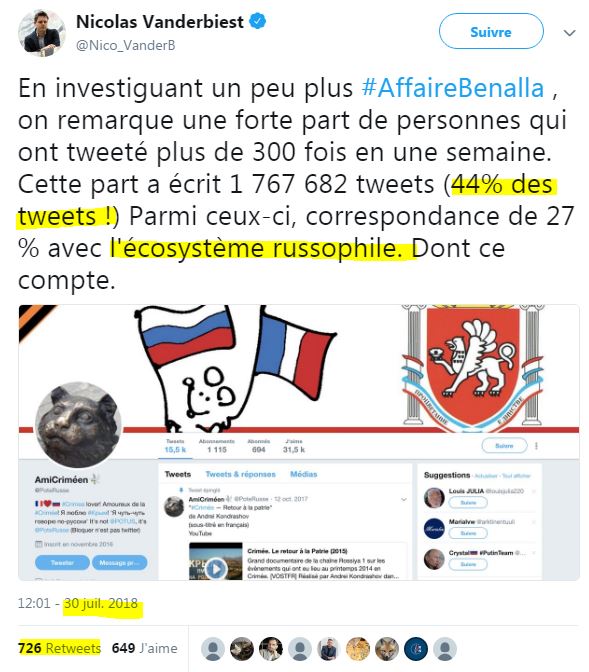Click the fox avatar among likers
The image size is (589, 672).
(387, 648)
